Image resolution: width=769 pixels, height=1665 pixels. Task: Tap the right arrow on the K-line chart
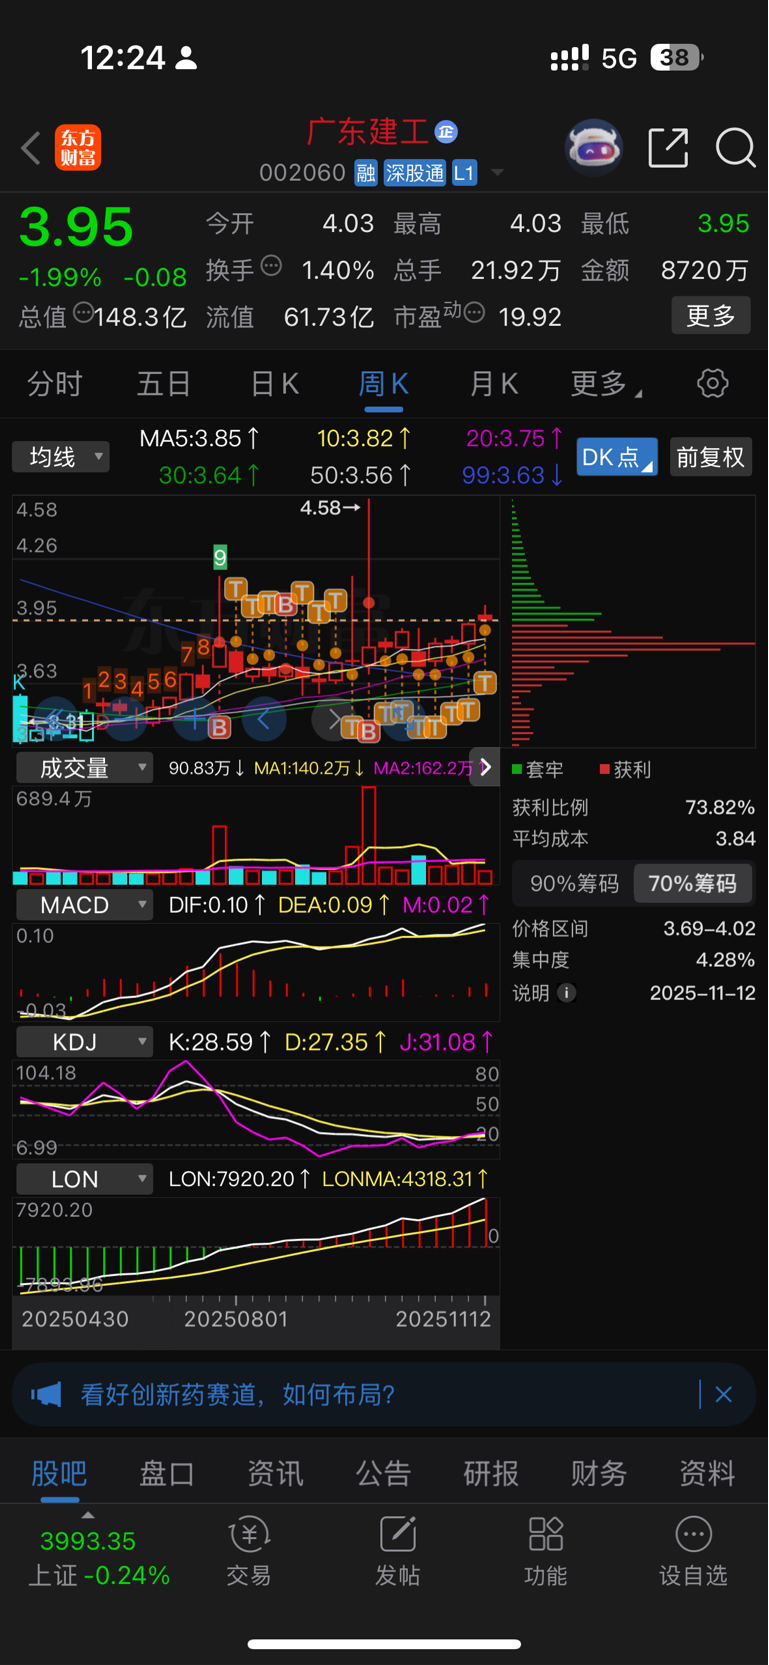334,718
